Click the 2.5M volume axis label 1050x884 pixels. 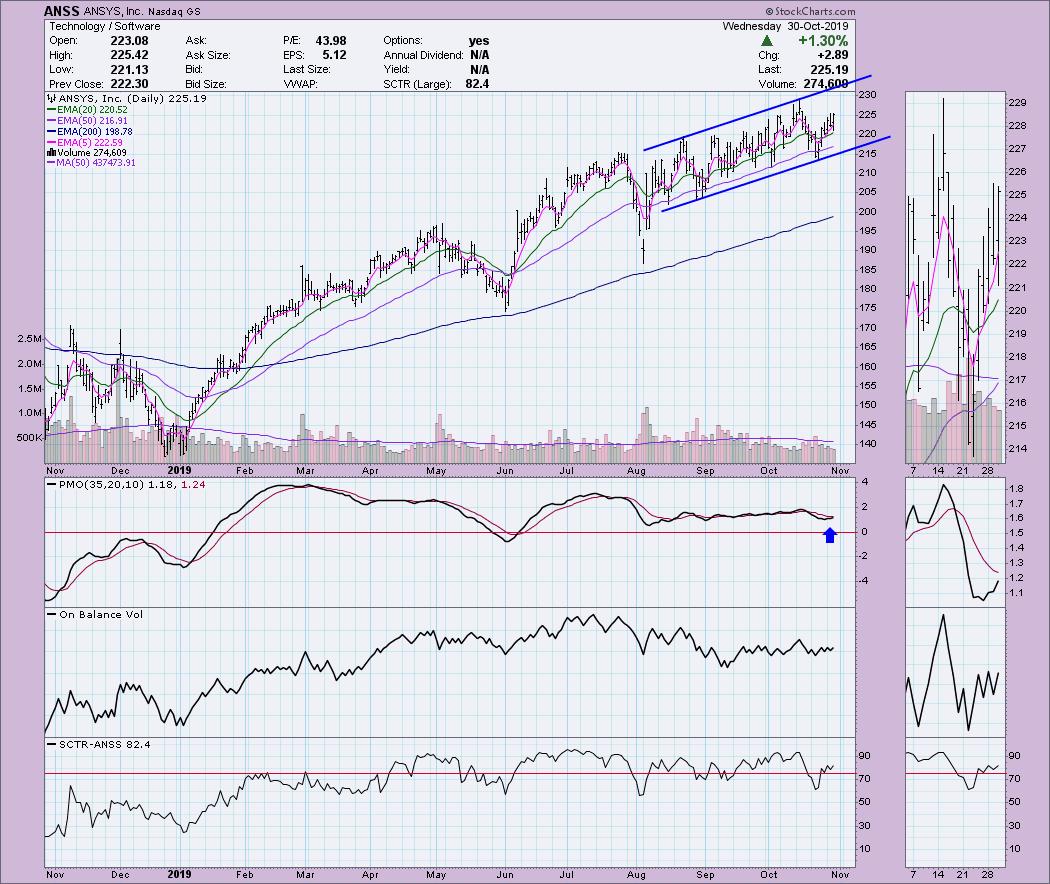(29, 339)
